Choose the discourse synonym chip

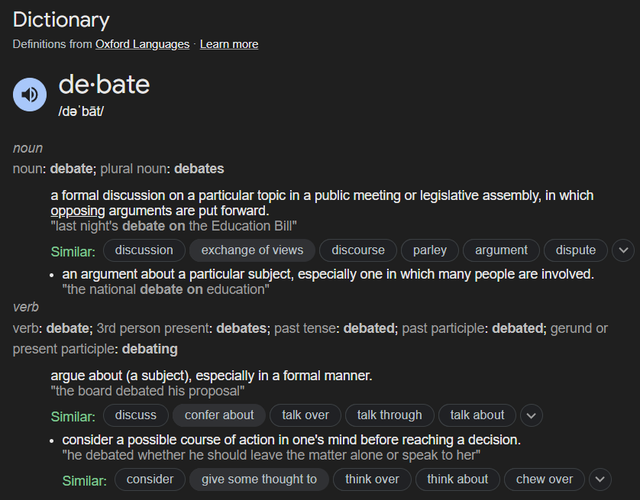tap(358, 250)
